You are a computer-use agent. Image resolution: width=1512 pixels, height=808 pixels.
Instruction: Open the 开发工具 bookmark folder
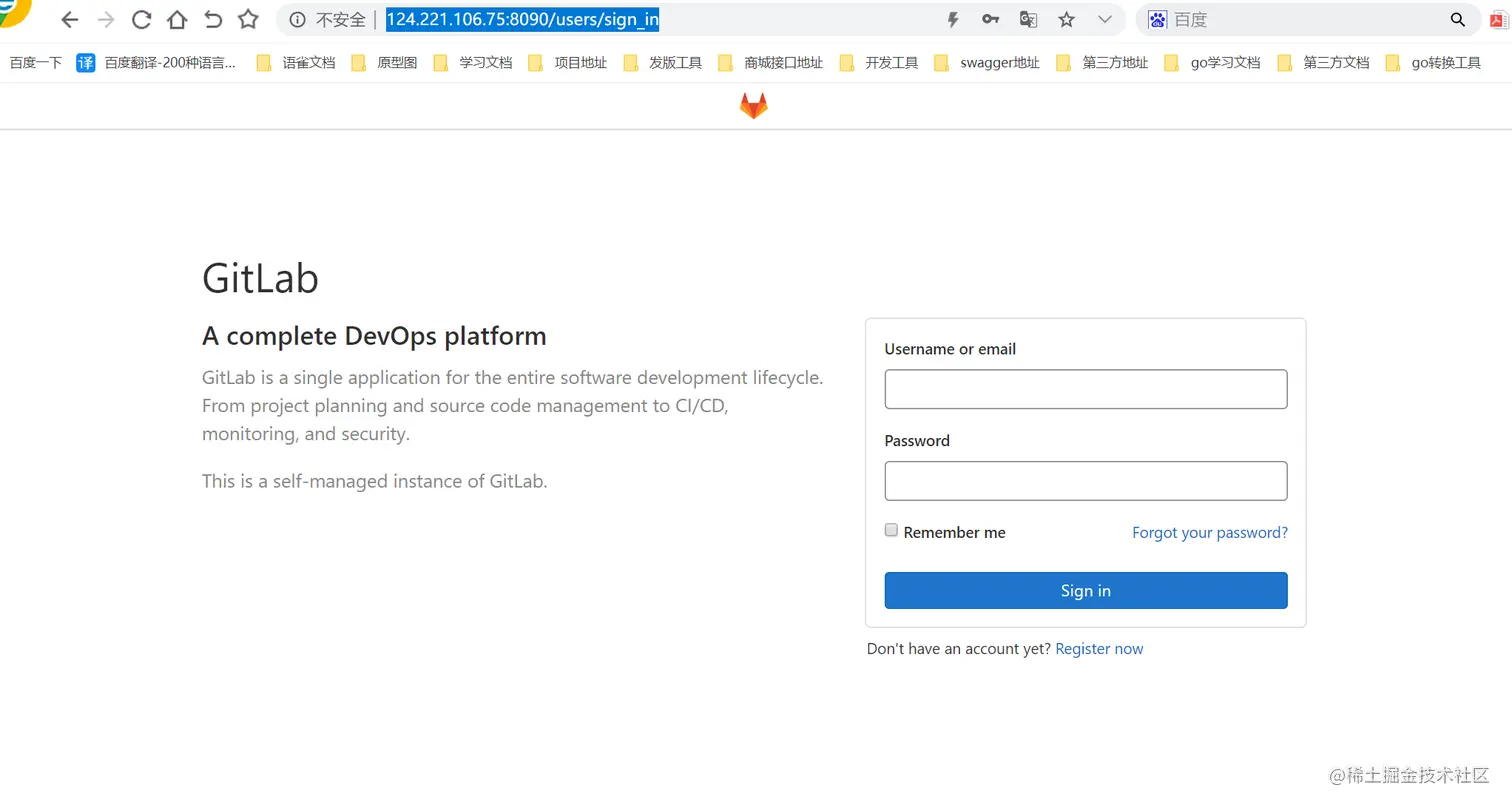pos(880,63)
